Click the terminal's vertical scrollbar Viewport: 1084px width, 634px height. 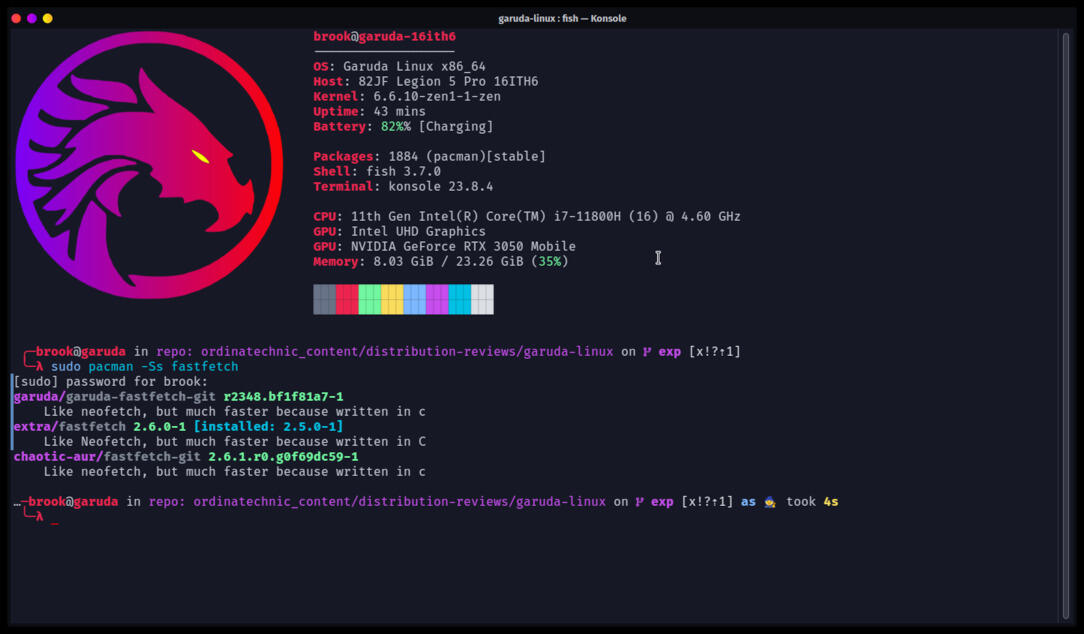point(1065,326)
